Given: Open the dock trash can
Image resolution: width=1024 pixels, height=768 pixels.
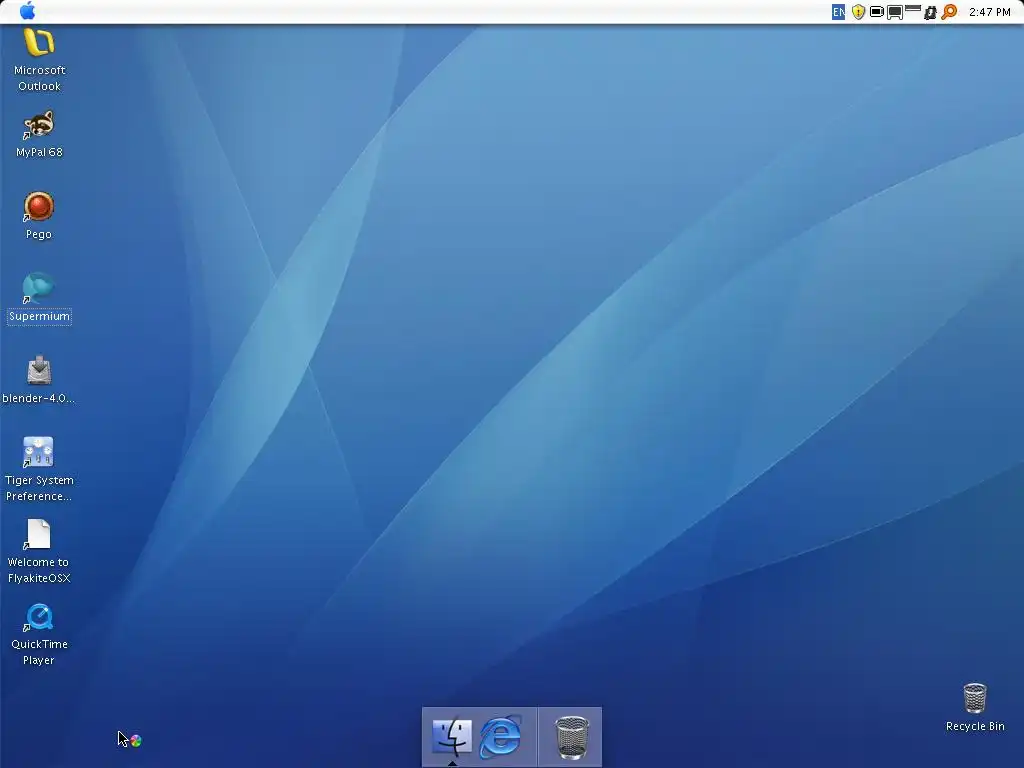Looking at the screenshot, I should 571,738.
